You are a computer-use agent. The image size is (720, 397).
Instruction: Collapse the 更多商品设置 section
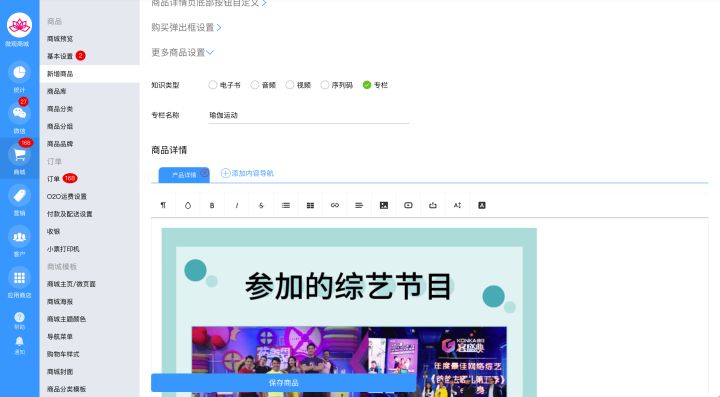tap(183, 52)
